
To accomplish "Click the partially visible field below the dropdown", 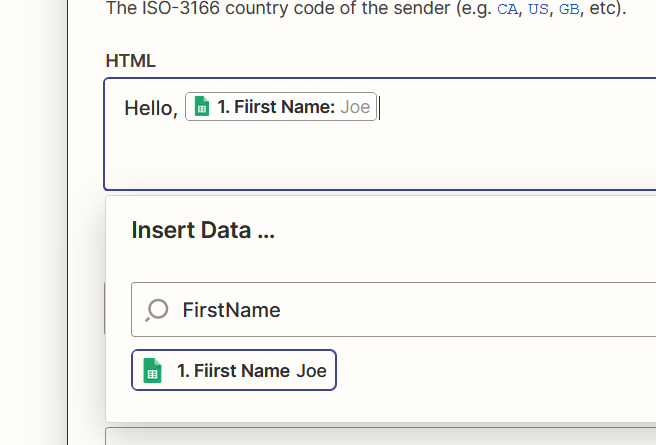I will [x=380, y=437].
